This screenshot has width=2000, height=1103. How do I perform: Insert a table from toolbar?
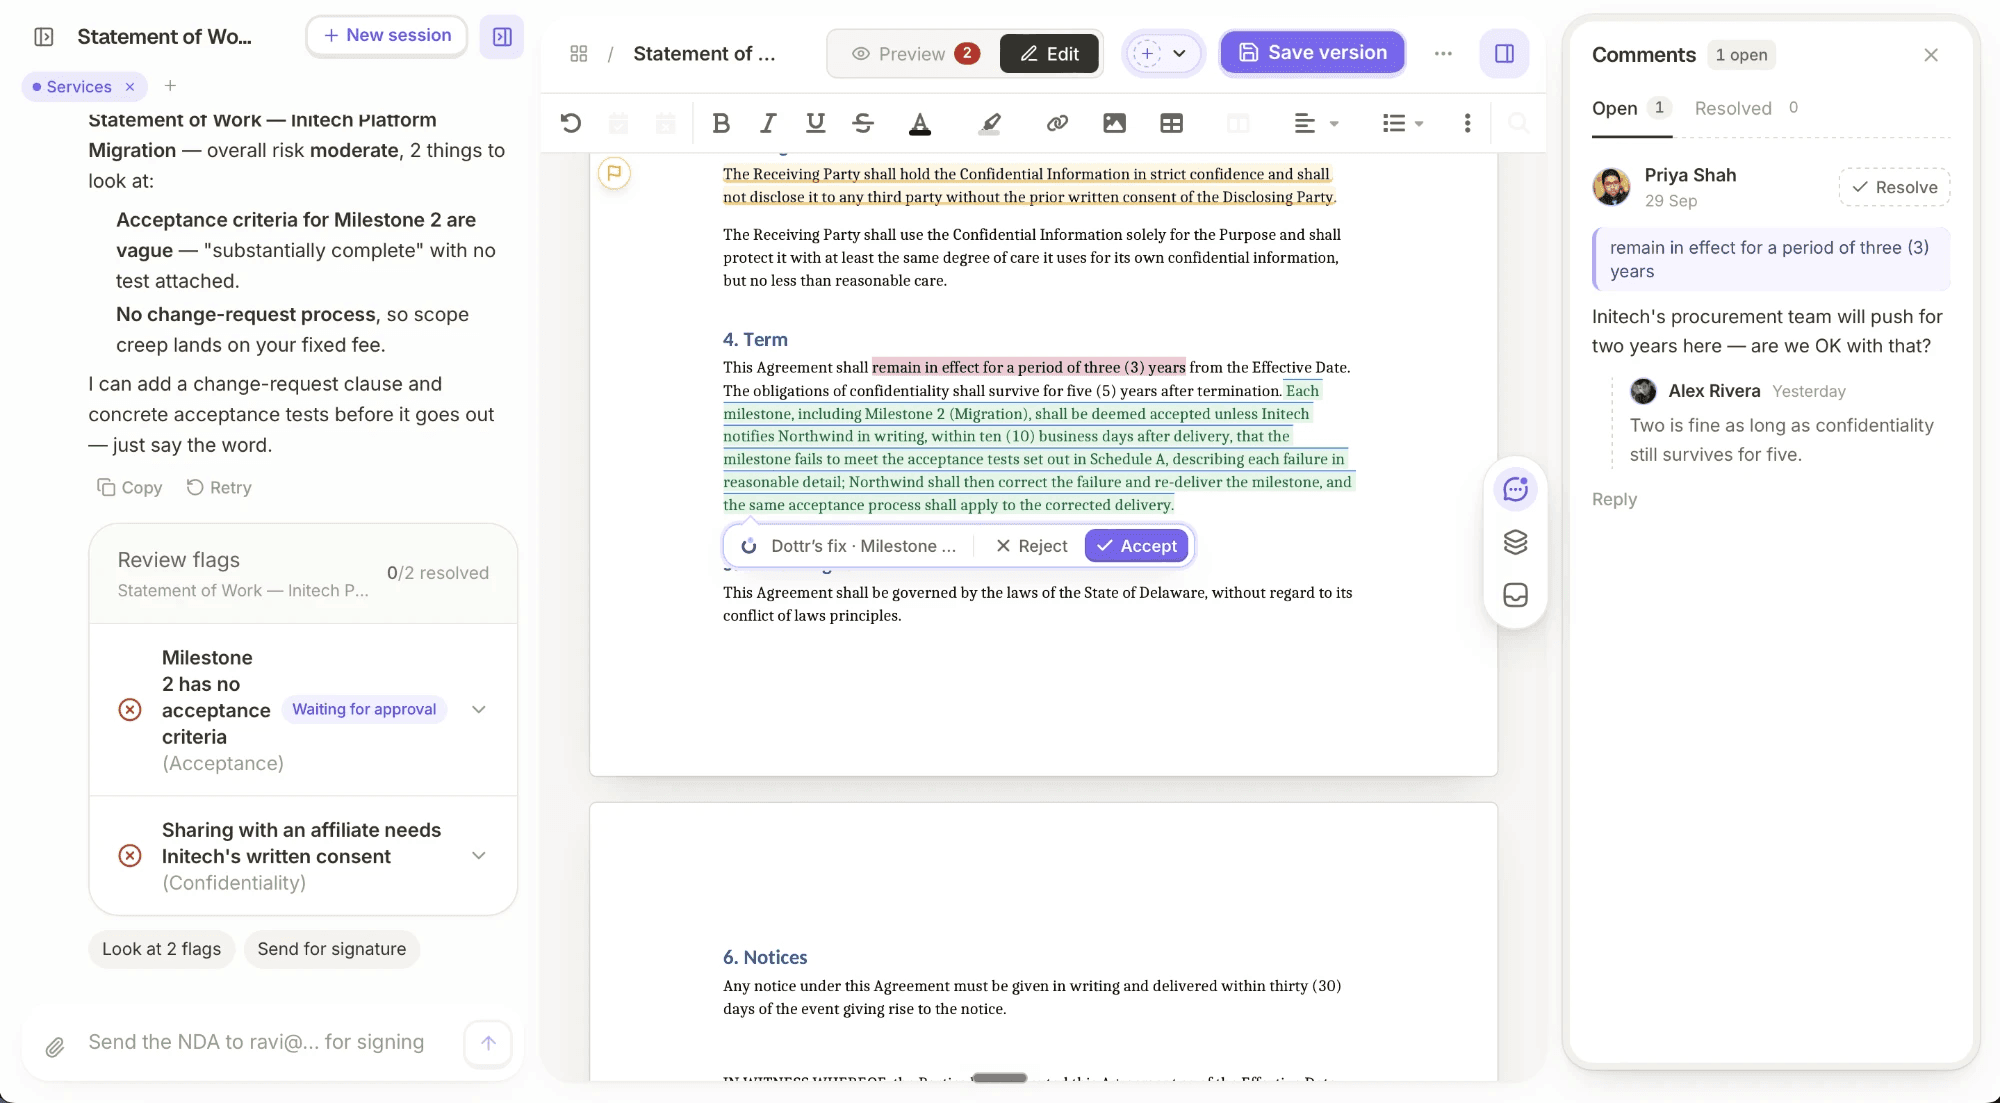click(1171, 123)
